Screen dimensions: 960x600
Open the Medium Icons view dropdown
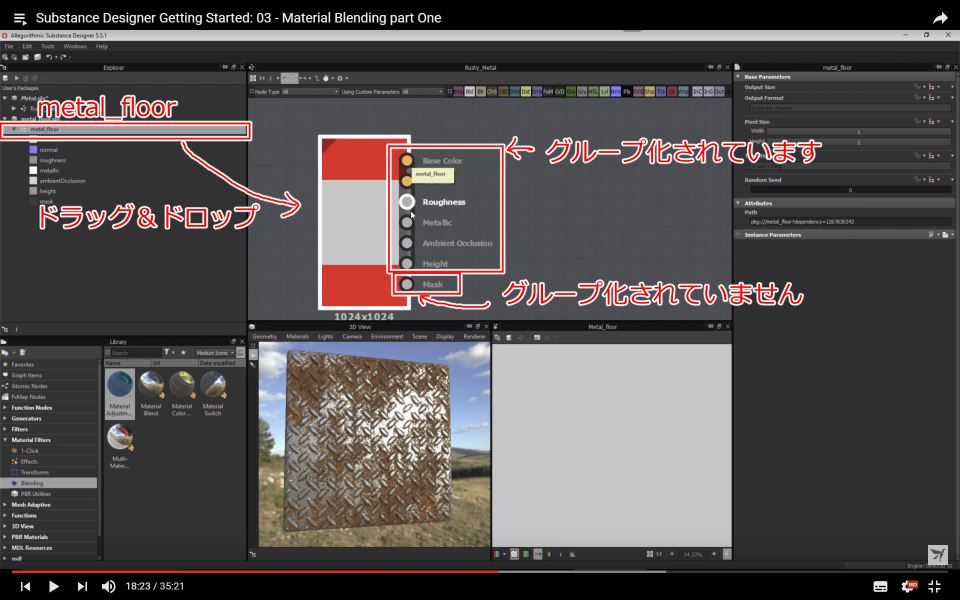215,353
